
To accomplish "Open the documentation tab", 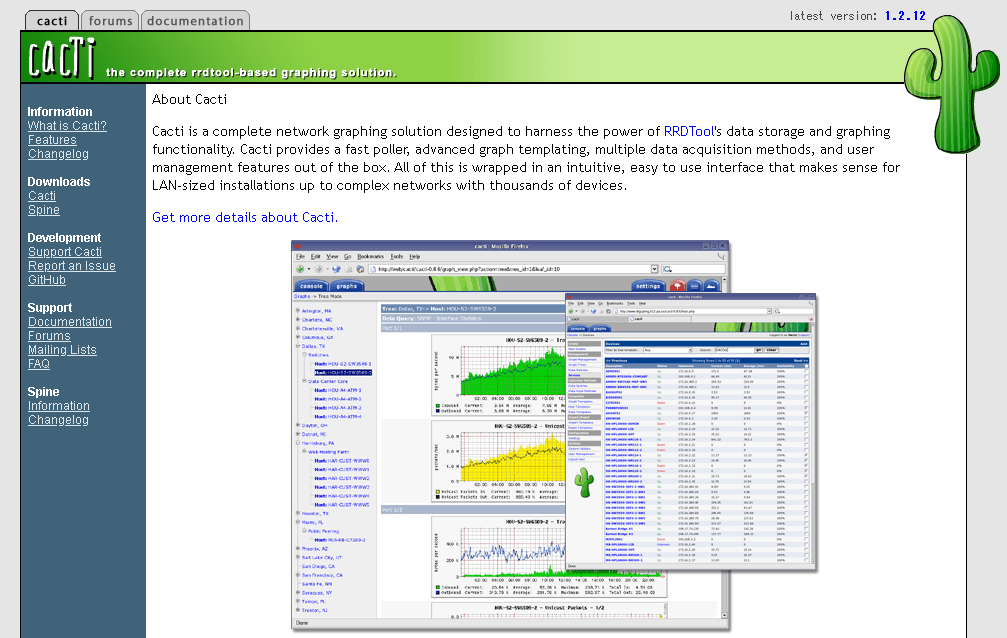I will (195, 21).
